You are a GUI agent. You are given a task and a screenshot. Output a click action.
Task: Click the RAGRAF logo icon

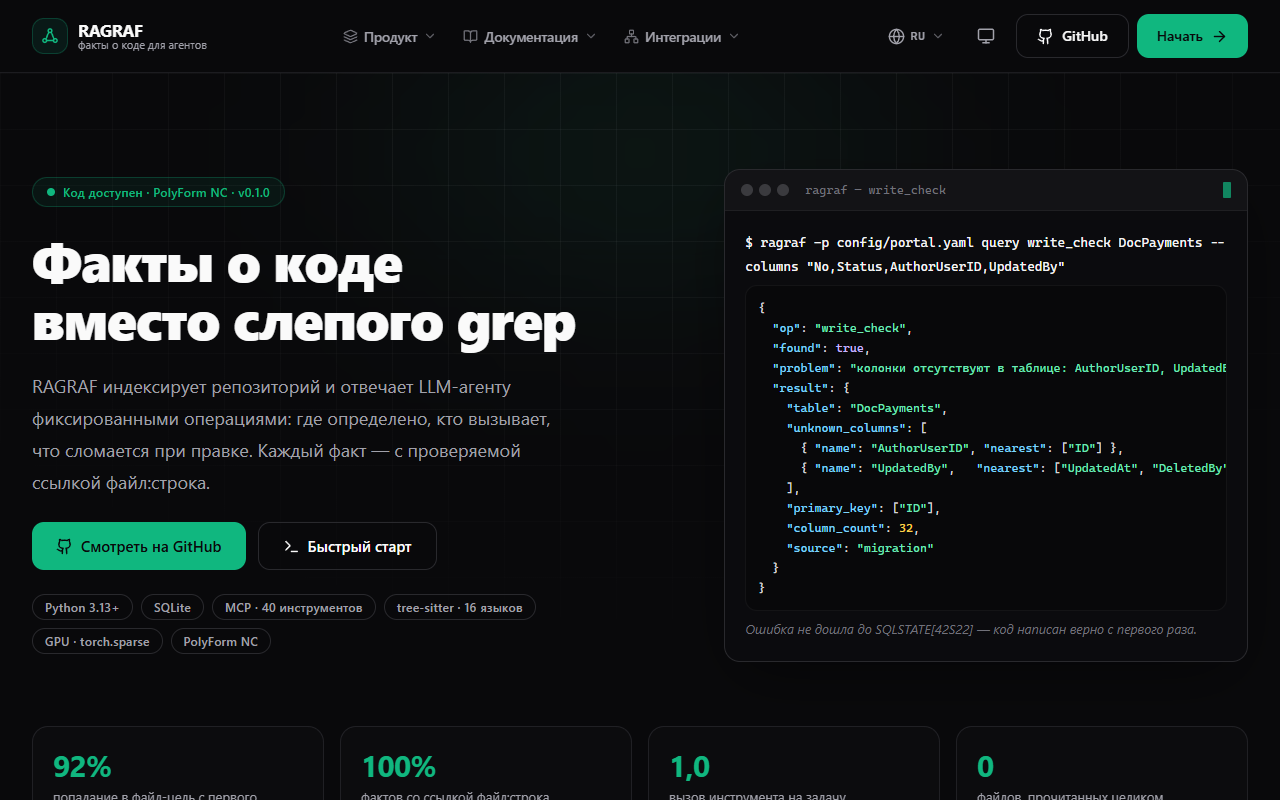(x=50, y=36)
